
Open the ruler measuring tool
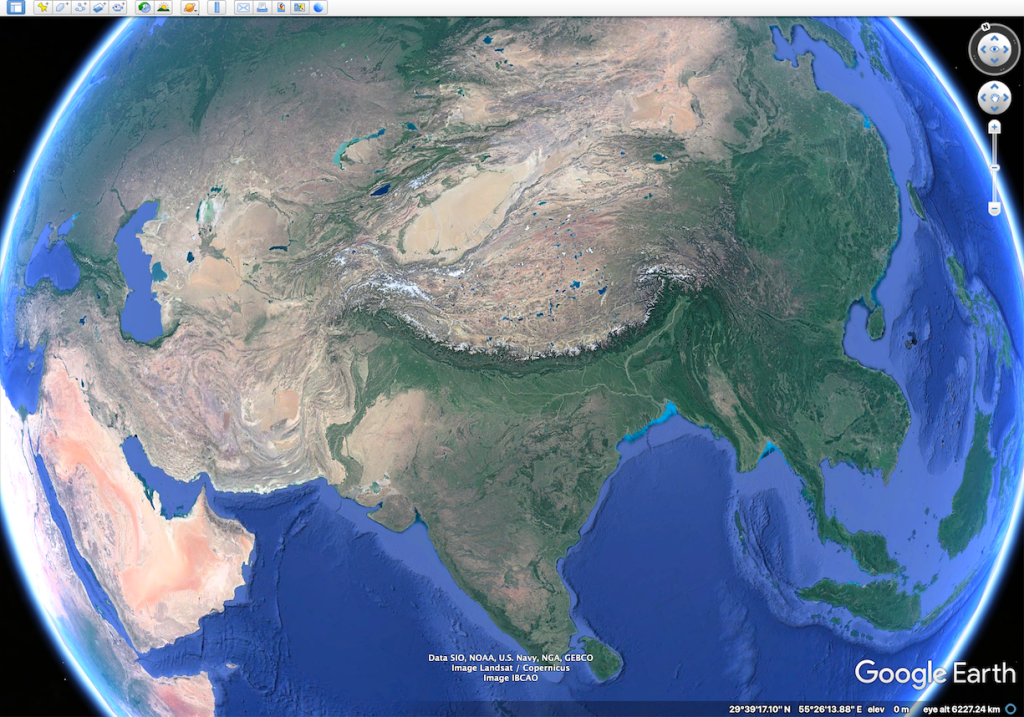click(217, 7)
